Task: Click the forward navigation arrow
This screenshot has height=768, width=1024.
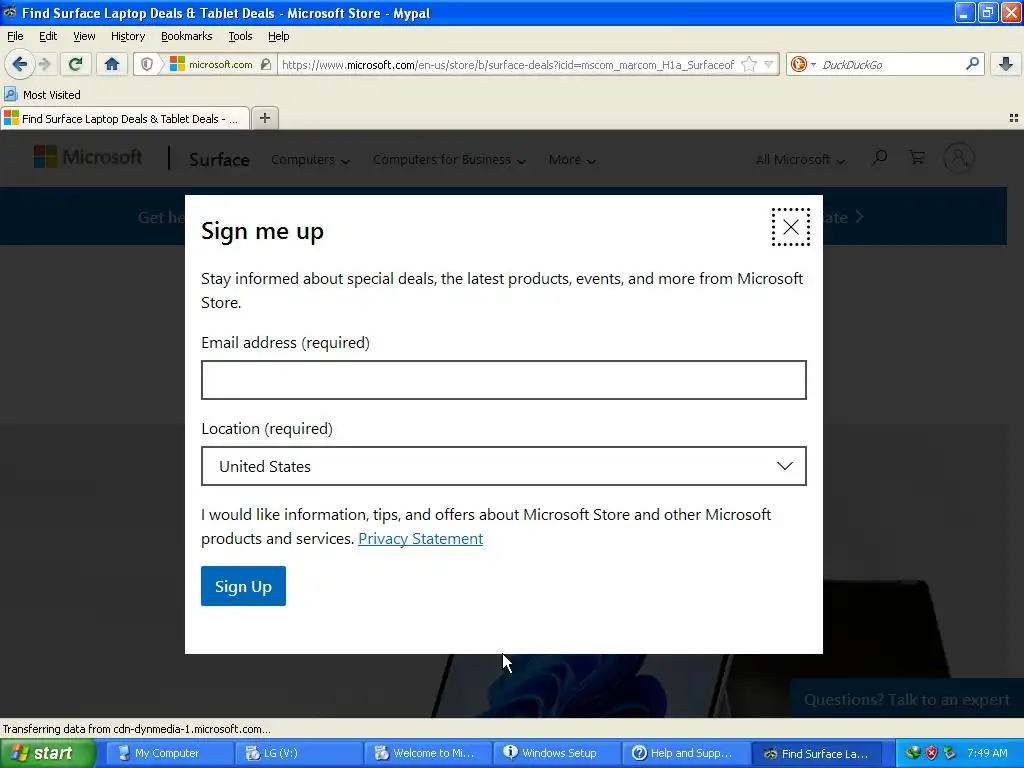Action: (x=44, y=64)
